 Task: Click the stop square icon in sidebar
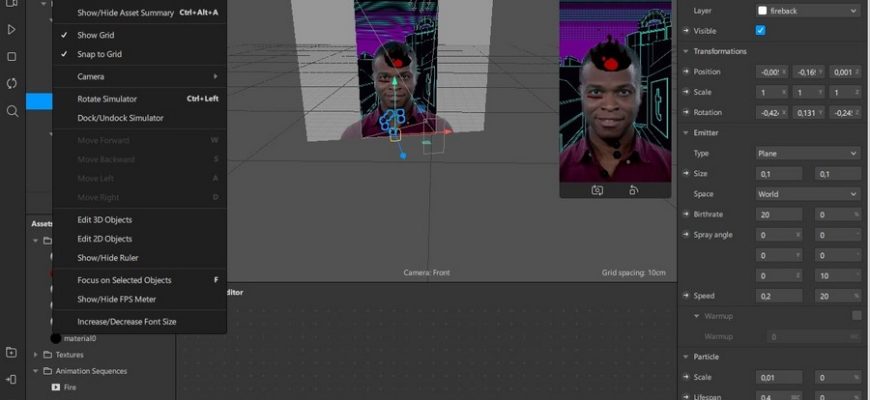(11, 57)
